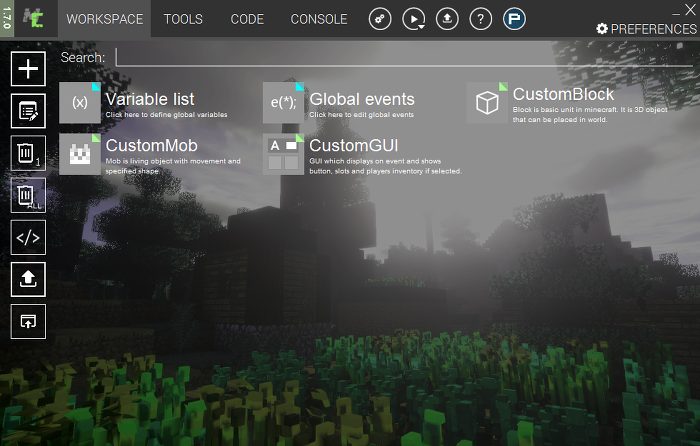Select the CustomBlock element

point(567,103)
